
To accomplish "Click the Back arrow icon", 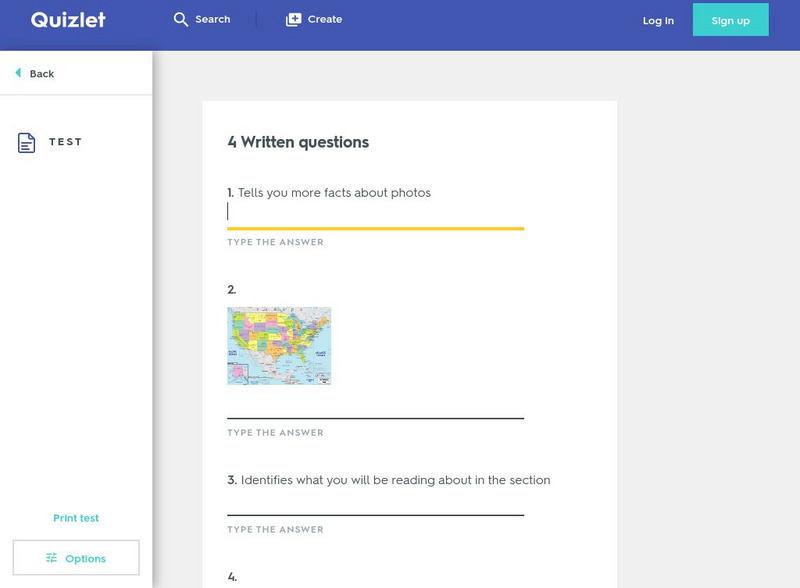I will click(18, 73).
